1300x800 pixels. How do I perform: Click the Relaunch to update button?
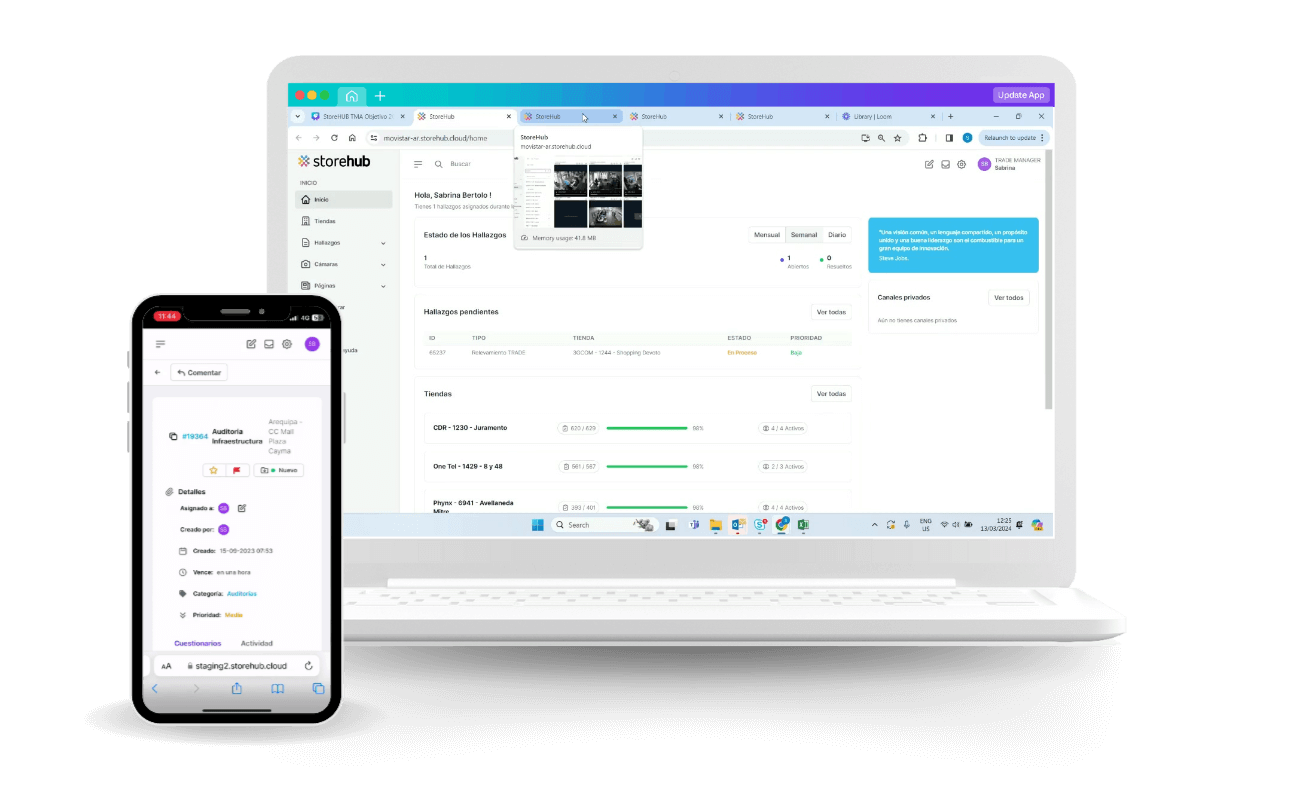[1013, 138]
